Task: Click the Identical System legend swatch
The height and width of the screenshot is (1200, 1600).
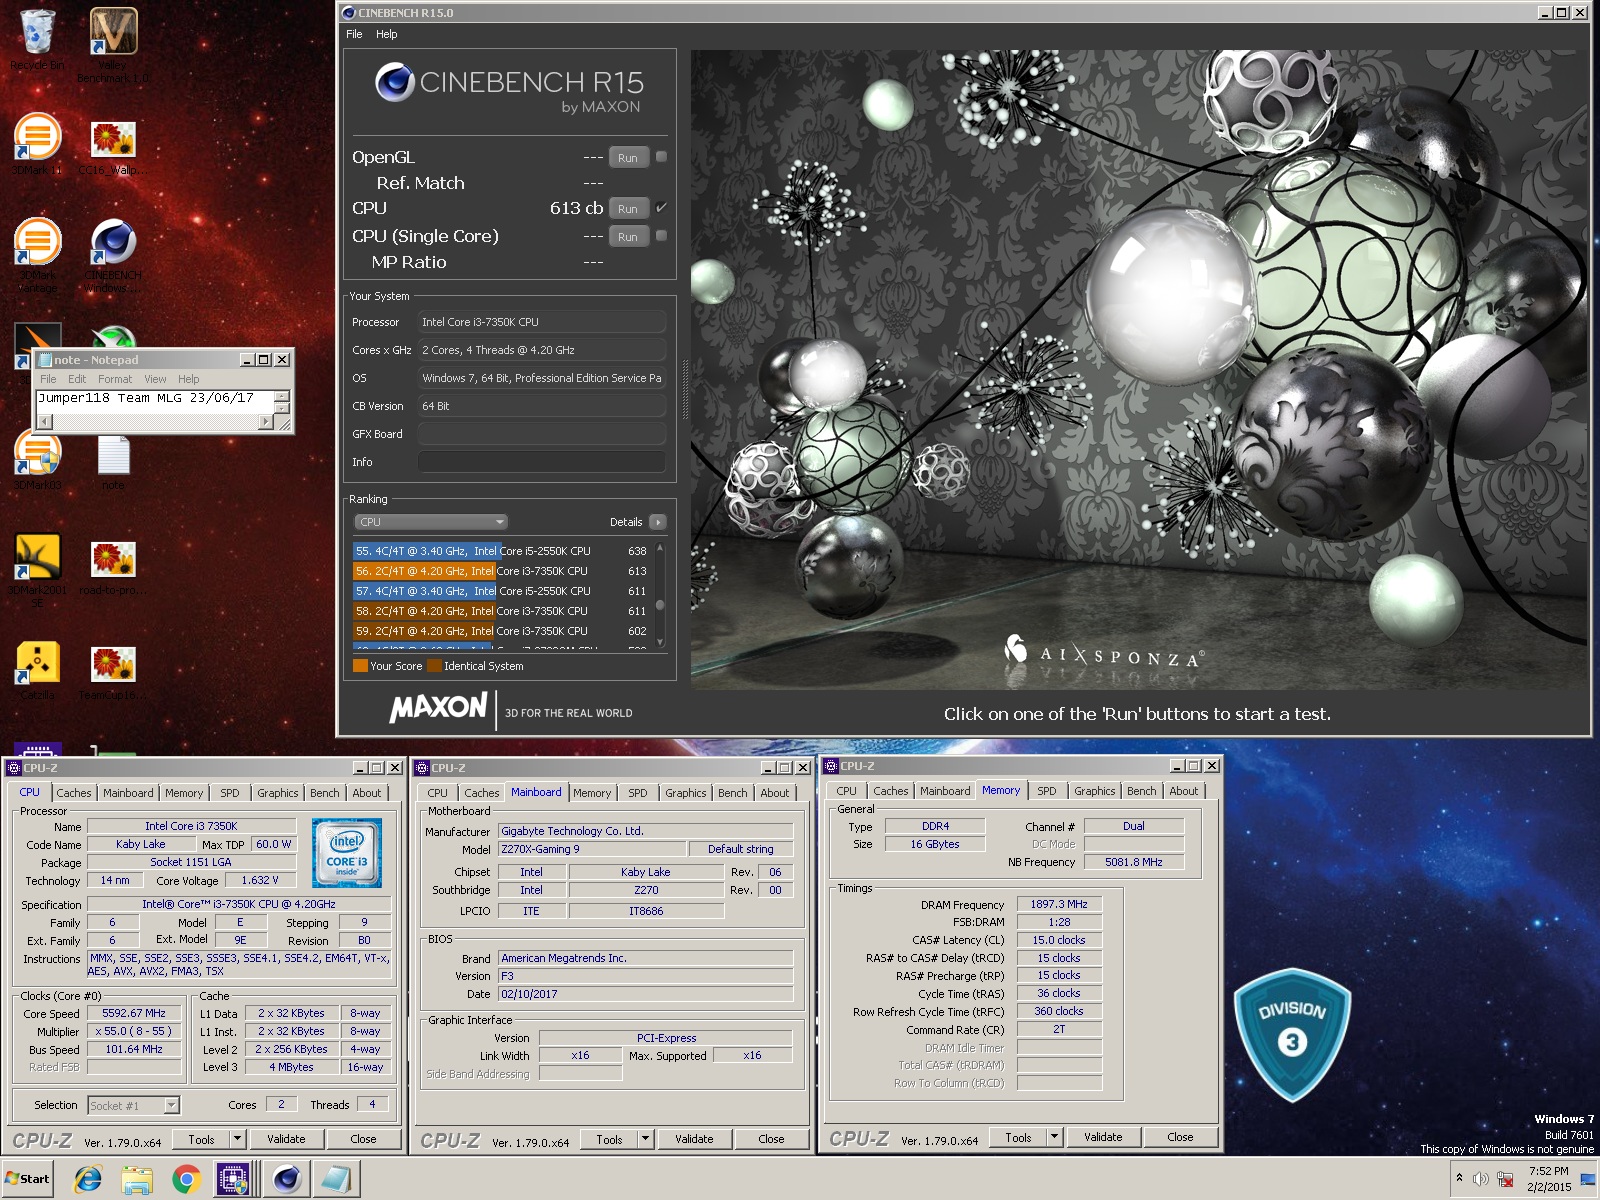Action: tap(434, 666)
